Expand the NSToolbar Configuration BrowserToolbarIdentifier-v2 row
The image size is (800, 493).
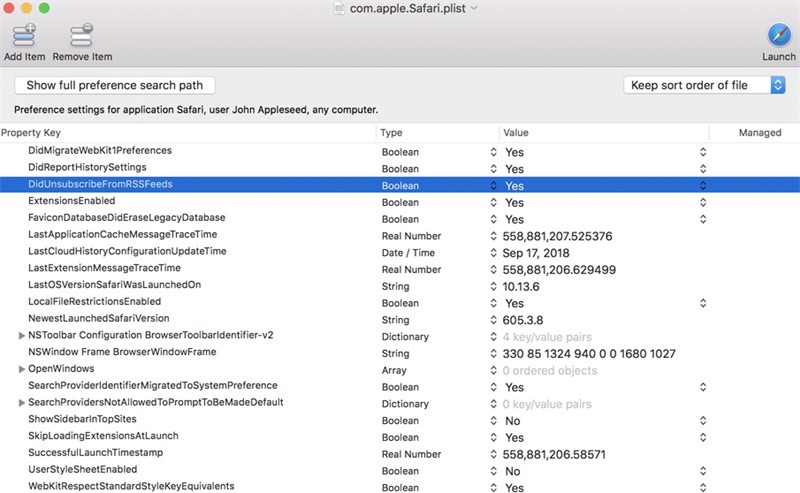(x=21, y=335)
